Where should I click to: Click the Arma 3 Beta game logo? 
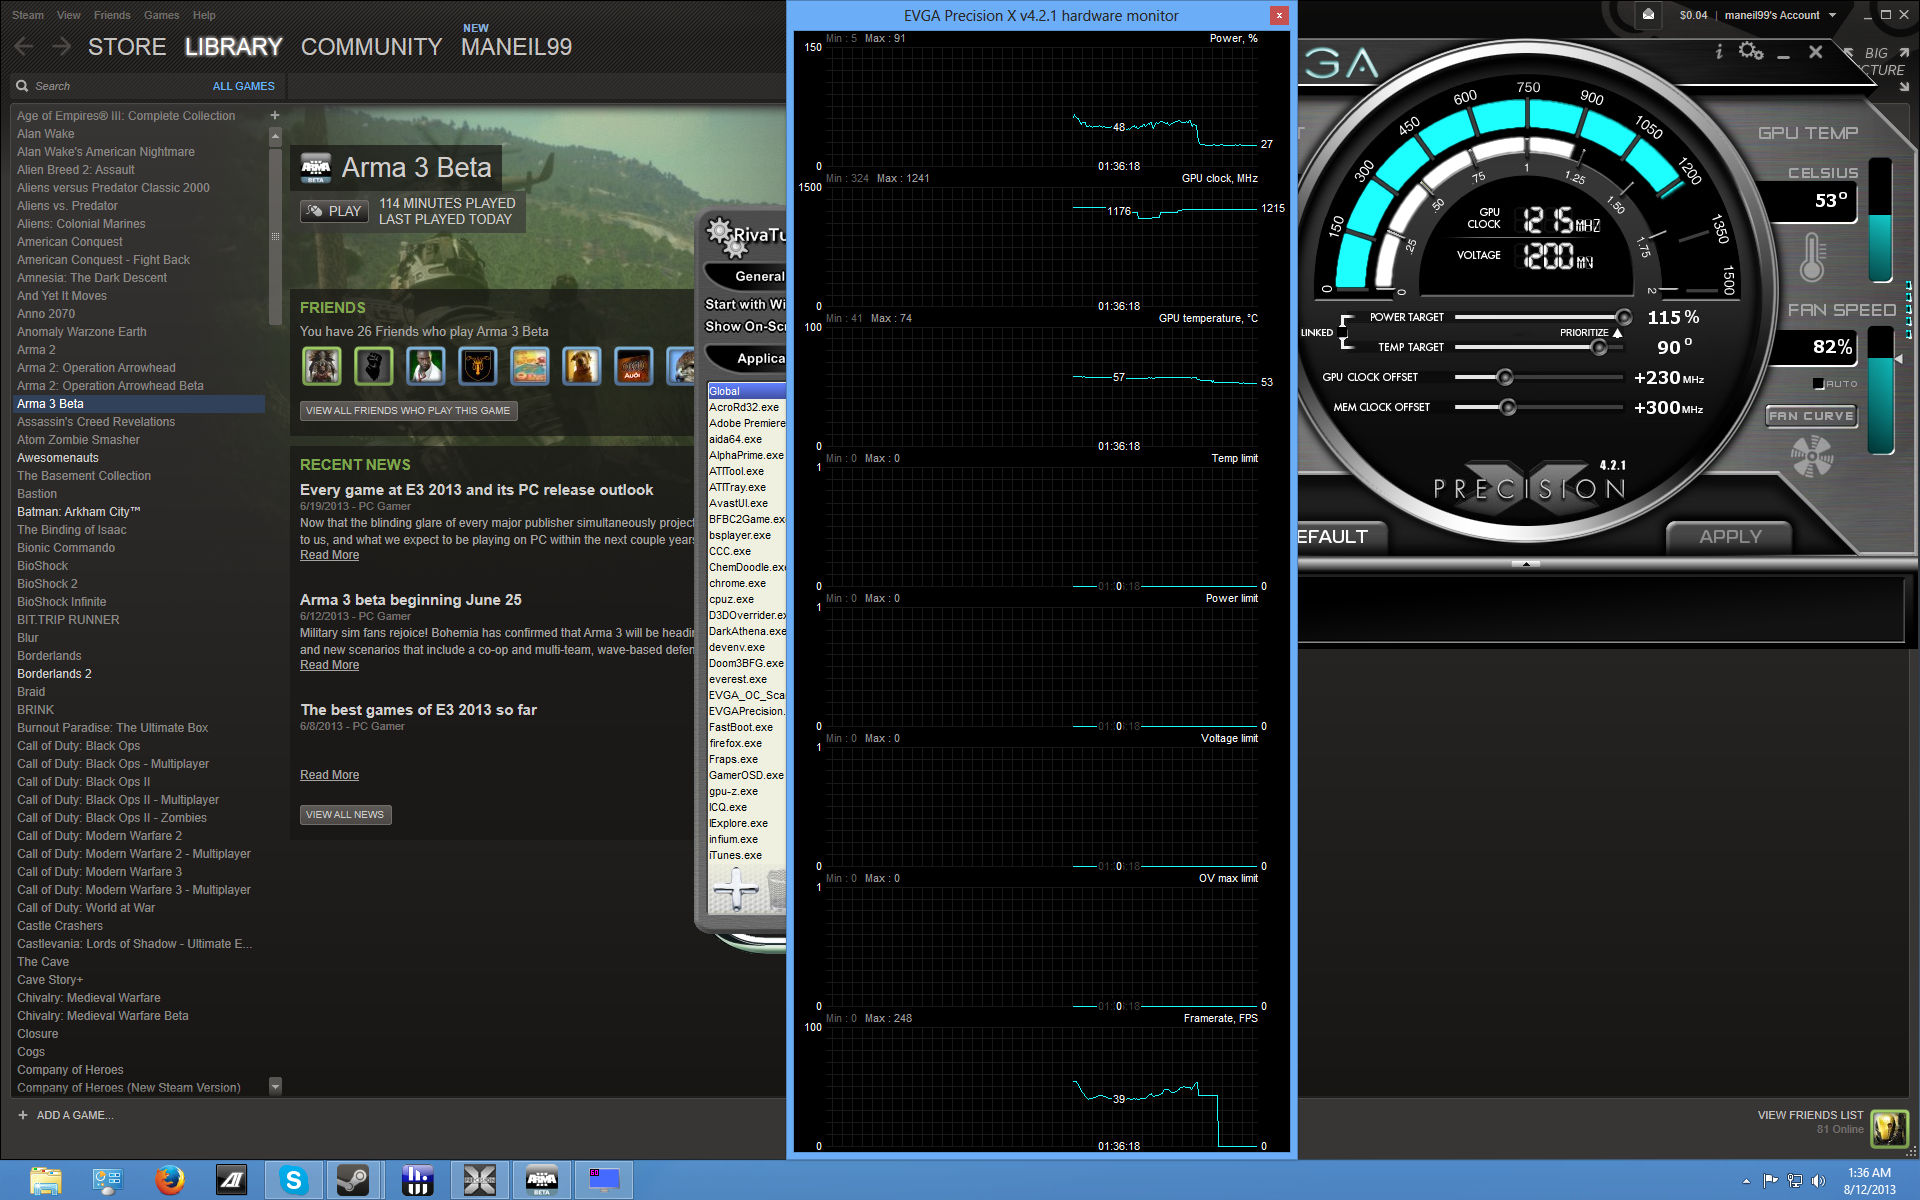[316, 167]
